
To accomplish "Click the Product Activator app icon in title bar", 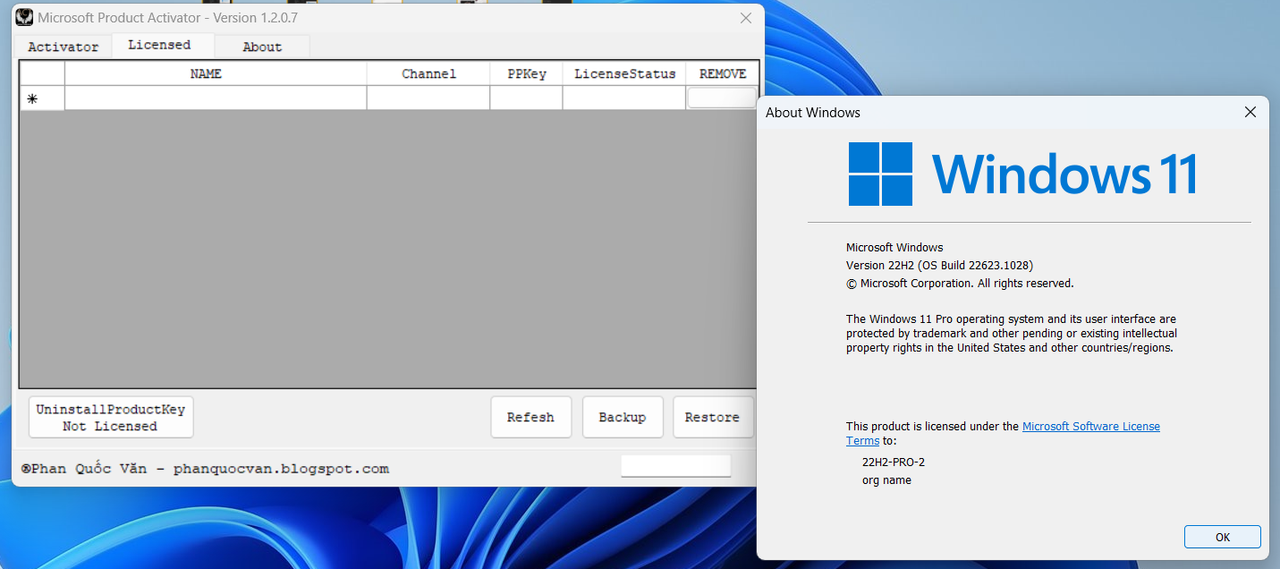I will (23, 18).
